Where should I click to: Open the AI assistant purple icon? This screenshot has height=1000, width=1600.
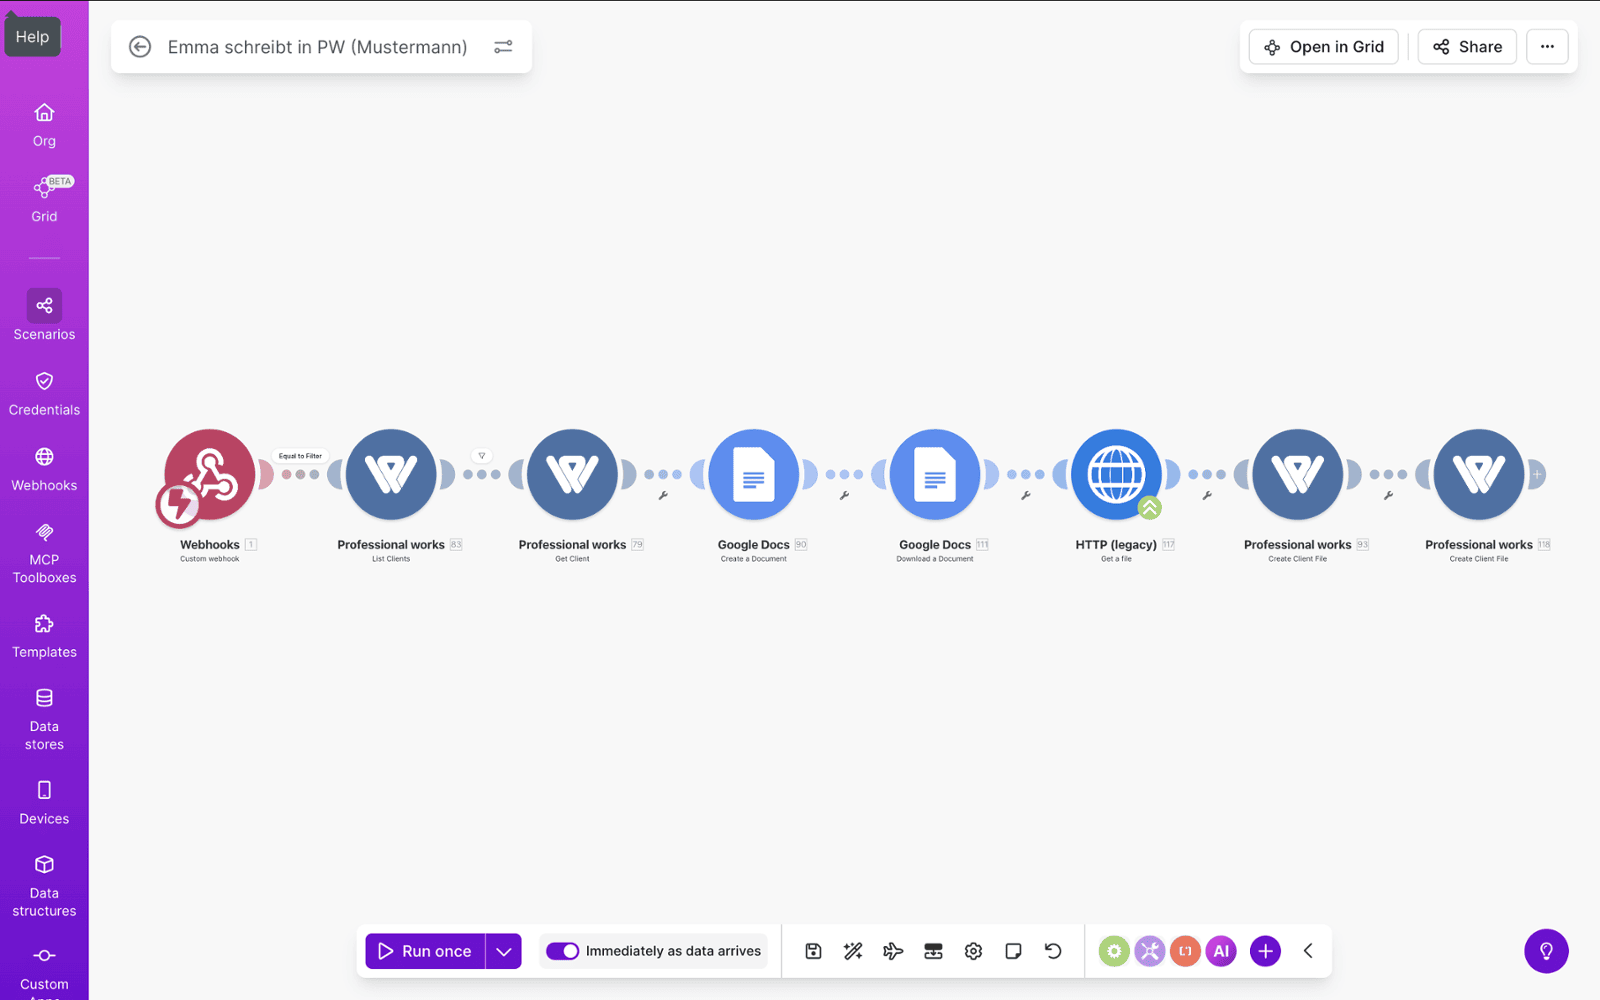point(1221,951)
